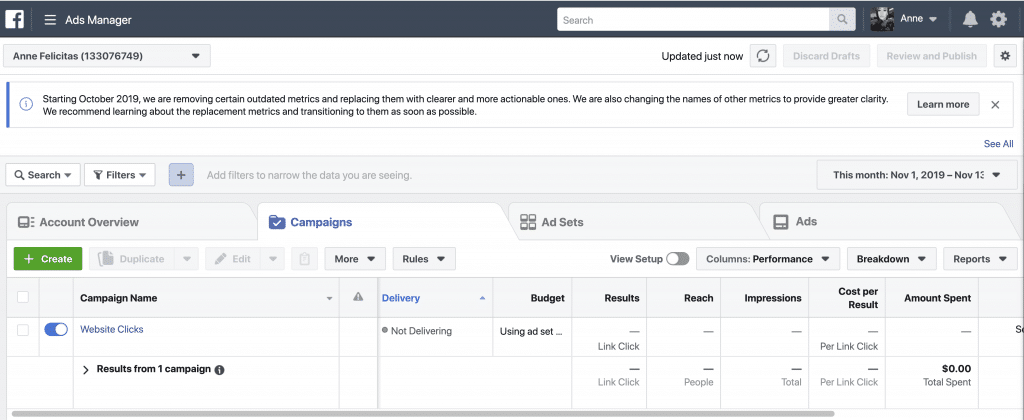Click the Ads Manager title
The height and width of the screenshot is (420, 1024).
tap(99, 20)
